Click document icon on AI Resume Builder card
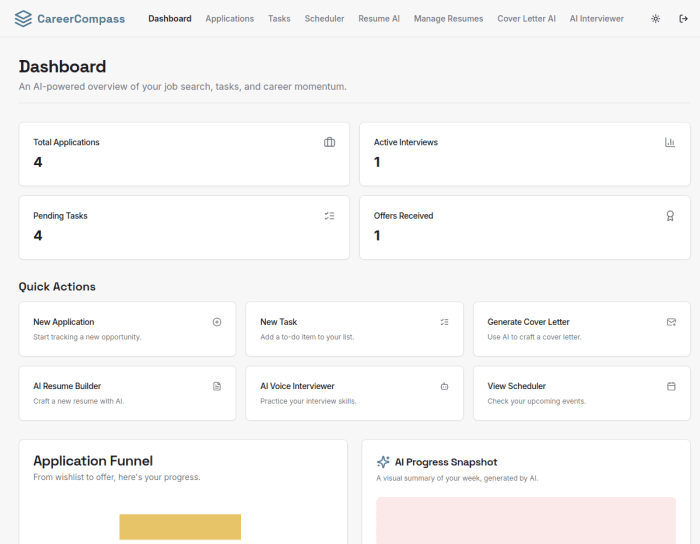Image resolution: width=700 pixels, height=544 pixels. click(217, 386)
